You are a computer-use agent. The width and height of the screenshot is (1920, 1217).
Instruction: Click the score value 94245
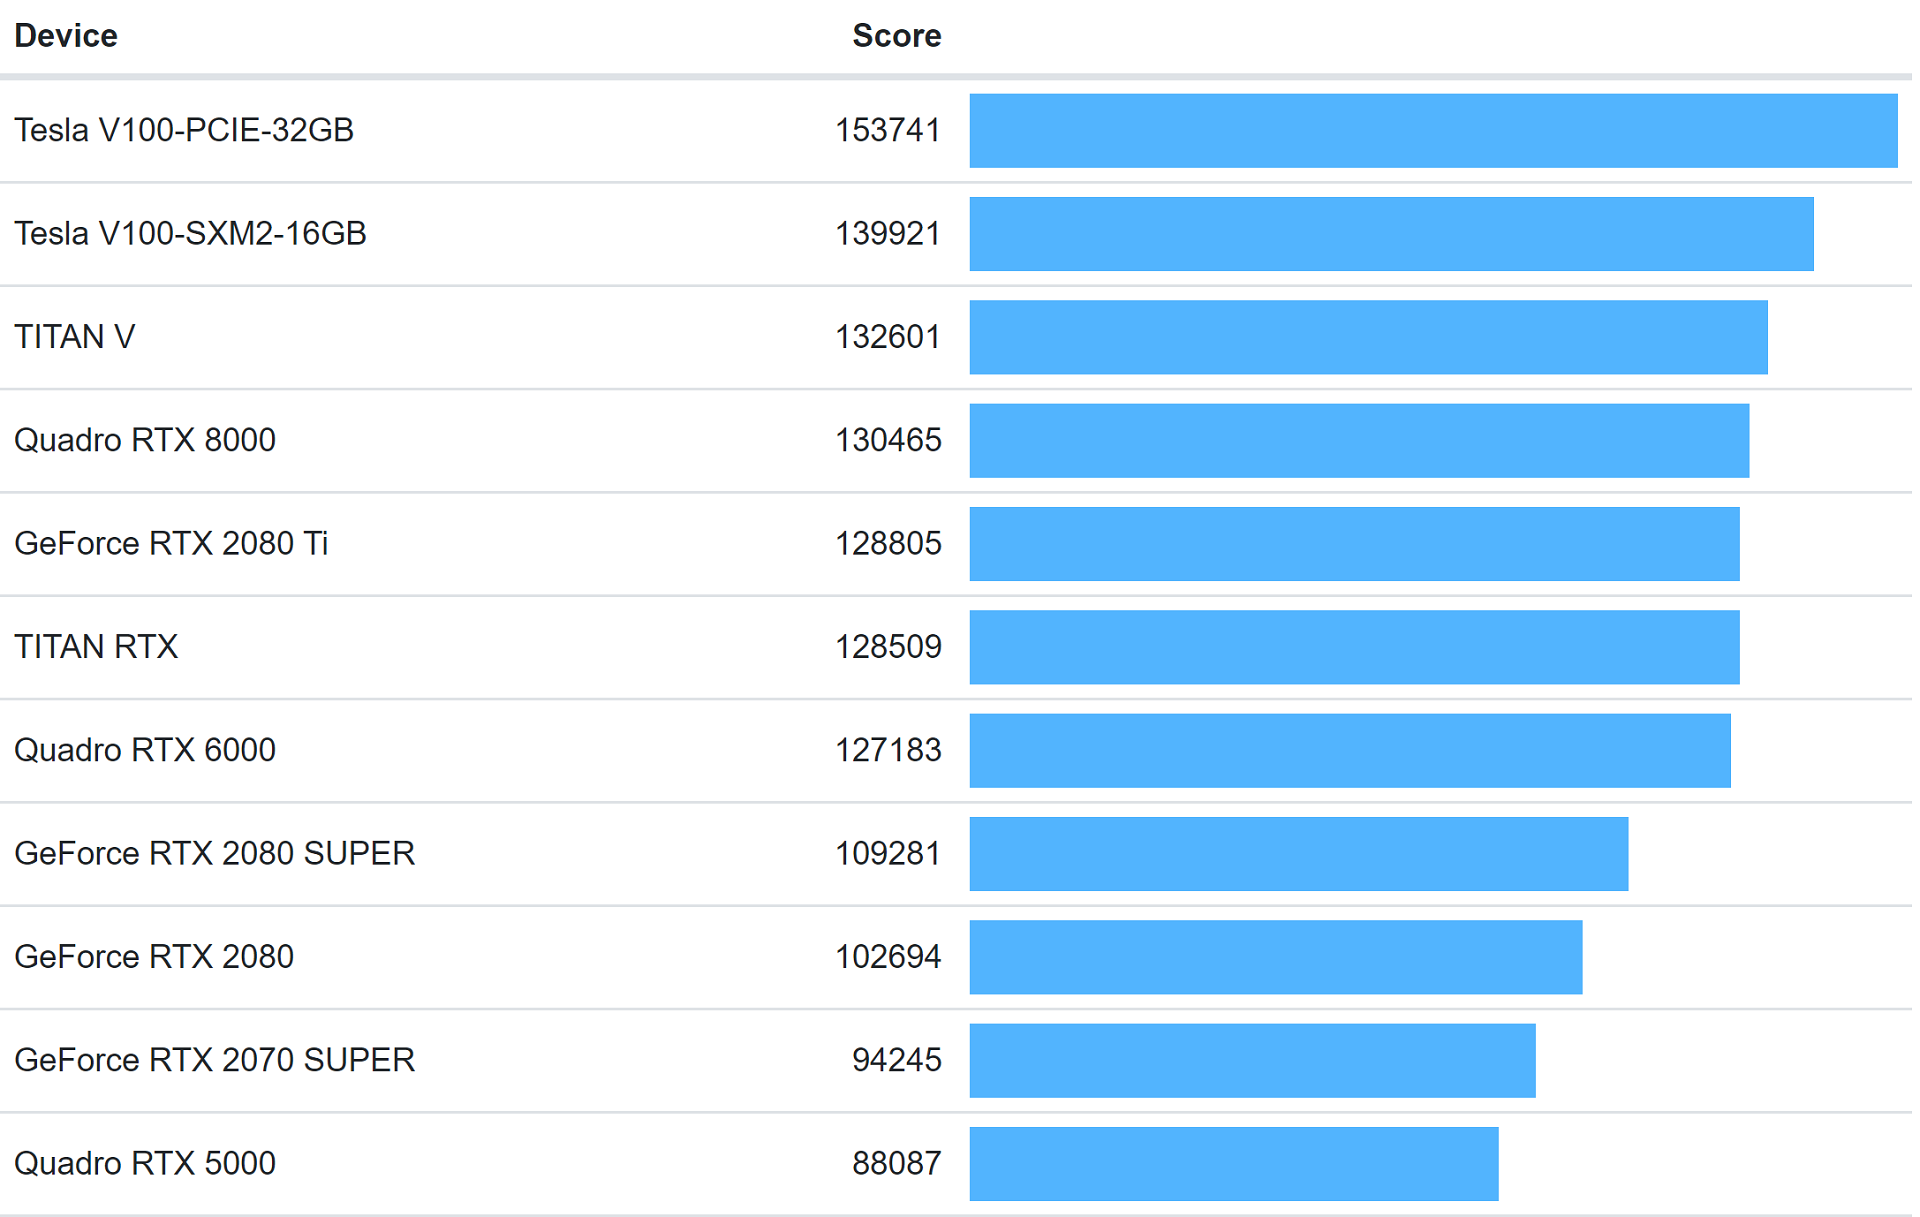tap(896, 1060)
